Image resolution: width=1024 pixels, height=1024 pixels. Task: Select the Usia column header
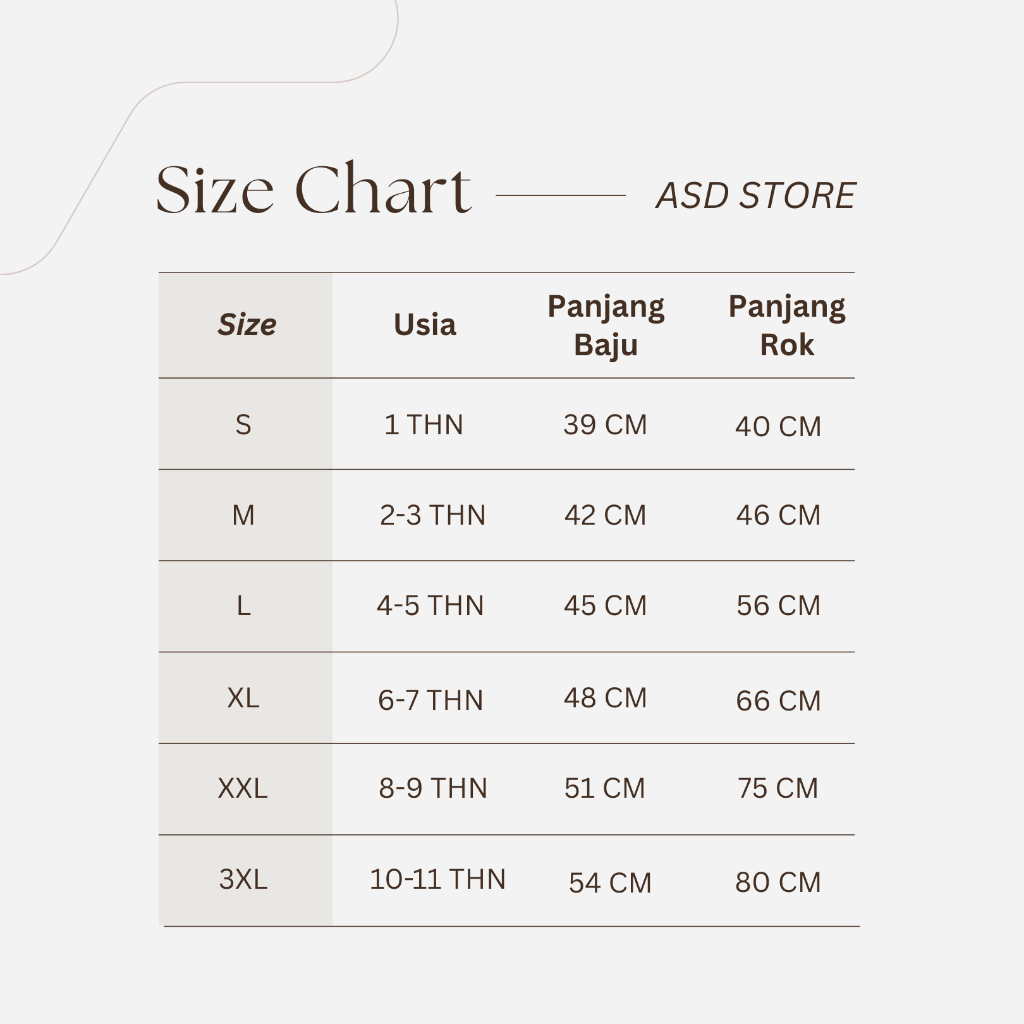(424, 325)
